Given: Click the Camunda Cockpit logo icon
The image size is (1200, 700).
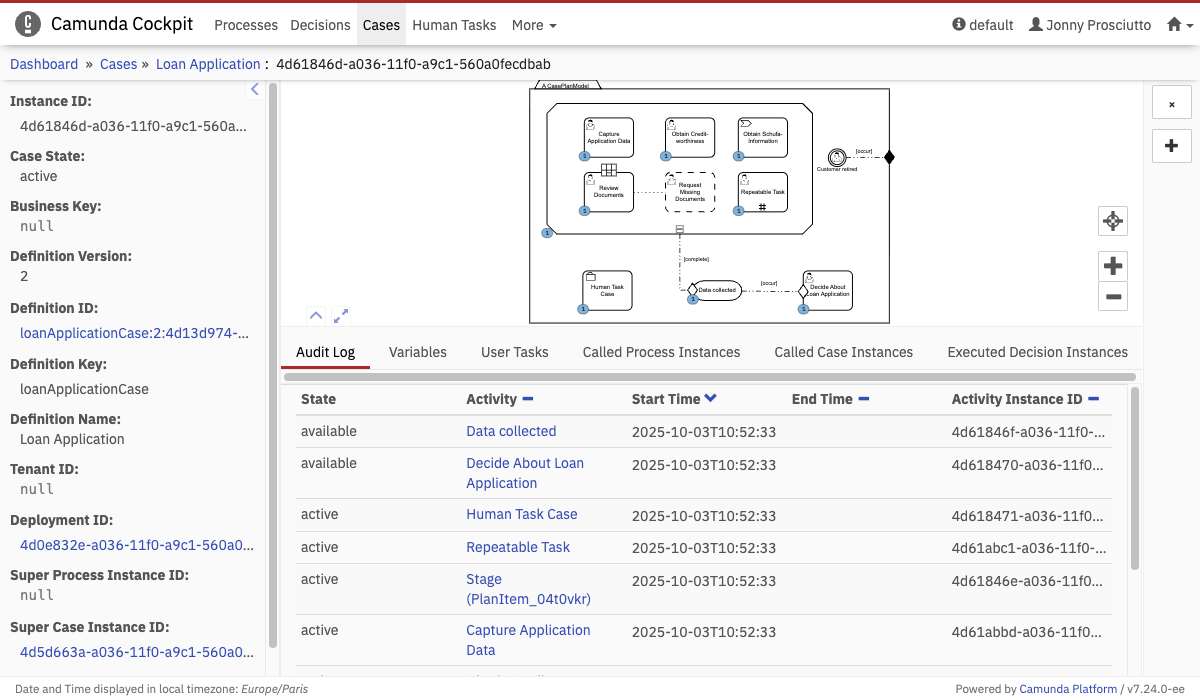Looking at the screenshot, I should pos(29,24).
